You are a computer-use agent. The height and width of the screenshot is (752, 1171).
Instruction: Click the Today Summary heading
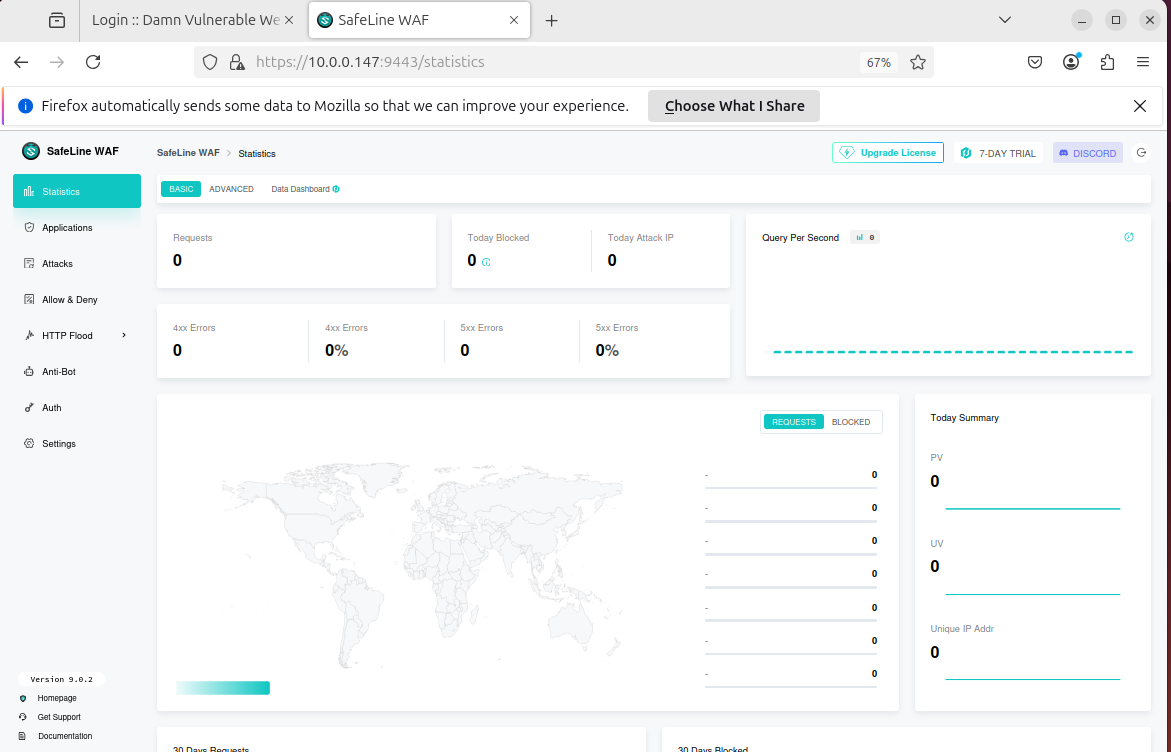(964, 417)
